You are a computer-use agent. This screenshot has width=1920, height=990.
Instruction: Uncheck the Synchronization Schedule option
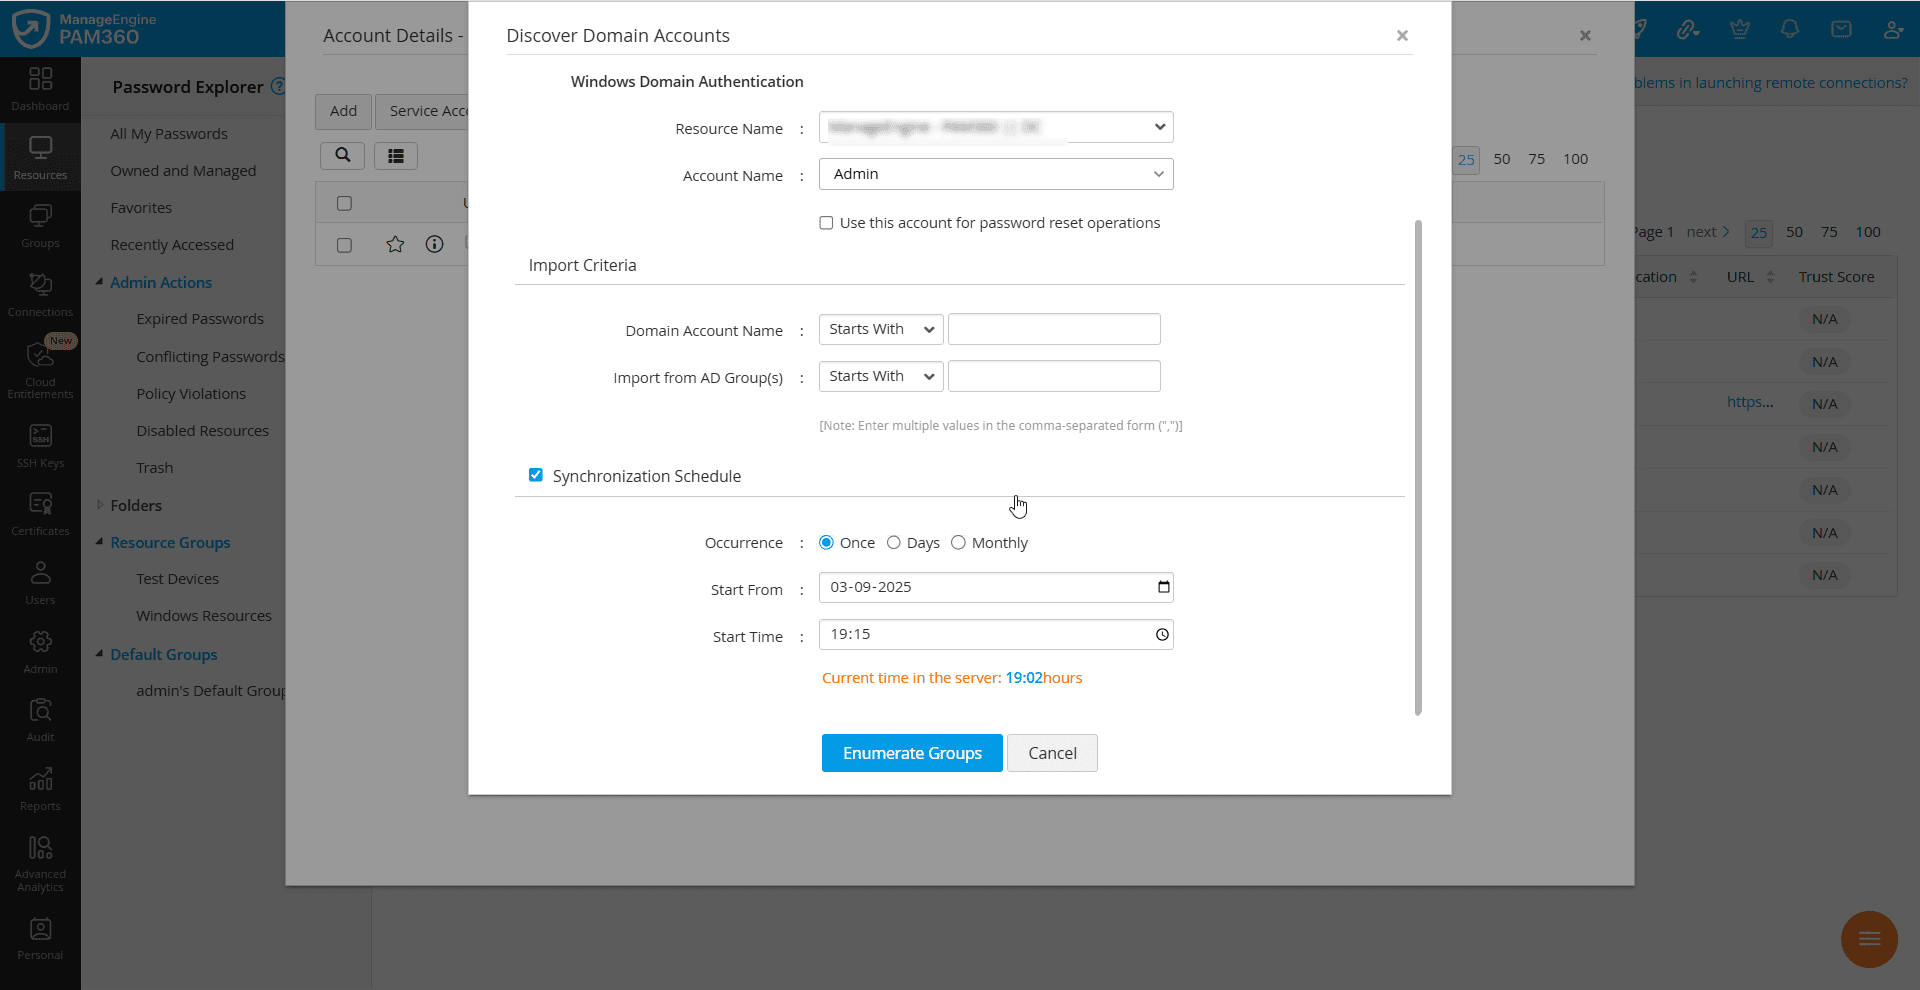[x=536, y=474]
